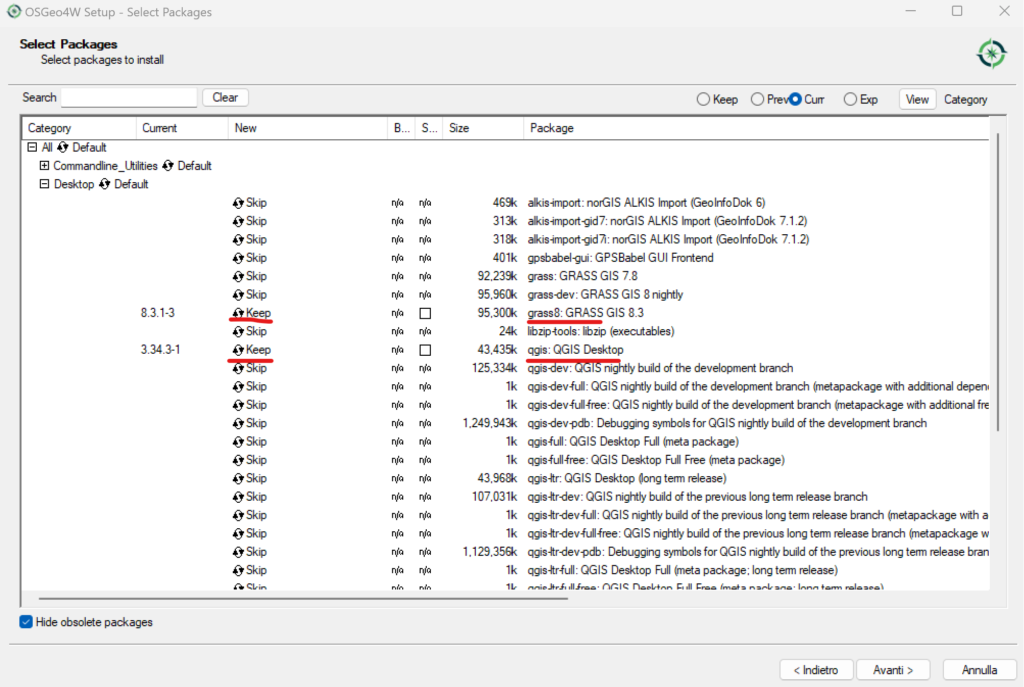This screenshot has height=687, width=1024.
Task: Click version 3.34.3-1 in Current column
Action: click(160, 350)
